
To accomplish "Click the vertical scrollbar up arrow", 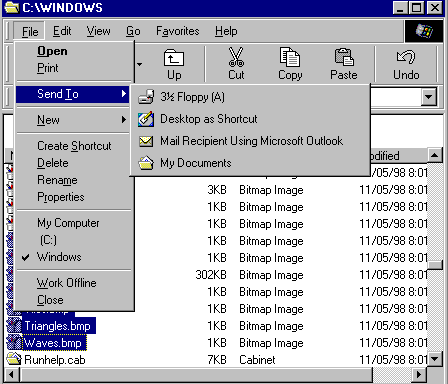I will 435,155.
